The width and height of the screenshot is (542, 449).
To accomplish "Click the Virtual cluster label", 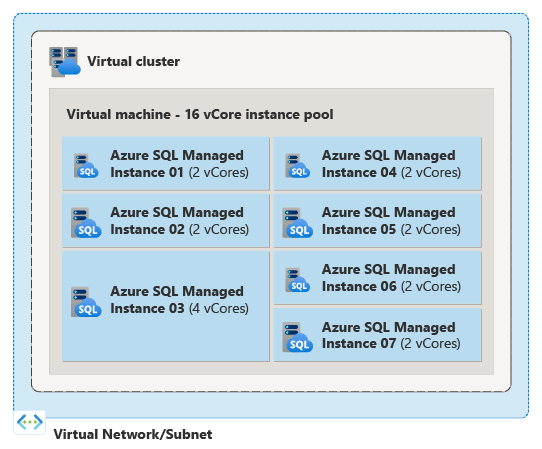I will point(133,62).
